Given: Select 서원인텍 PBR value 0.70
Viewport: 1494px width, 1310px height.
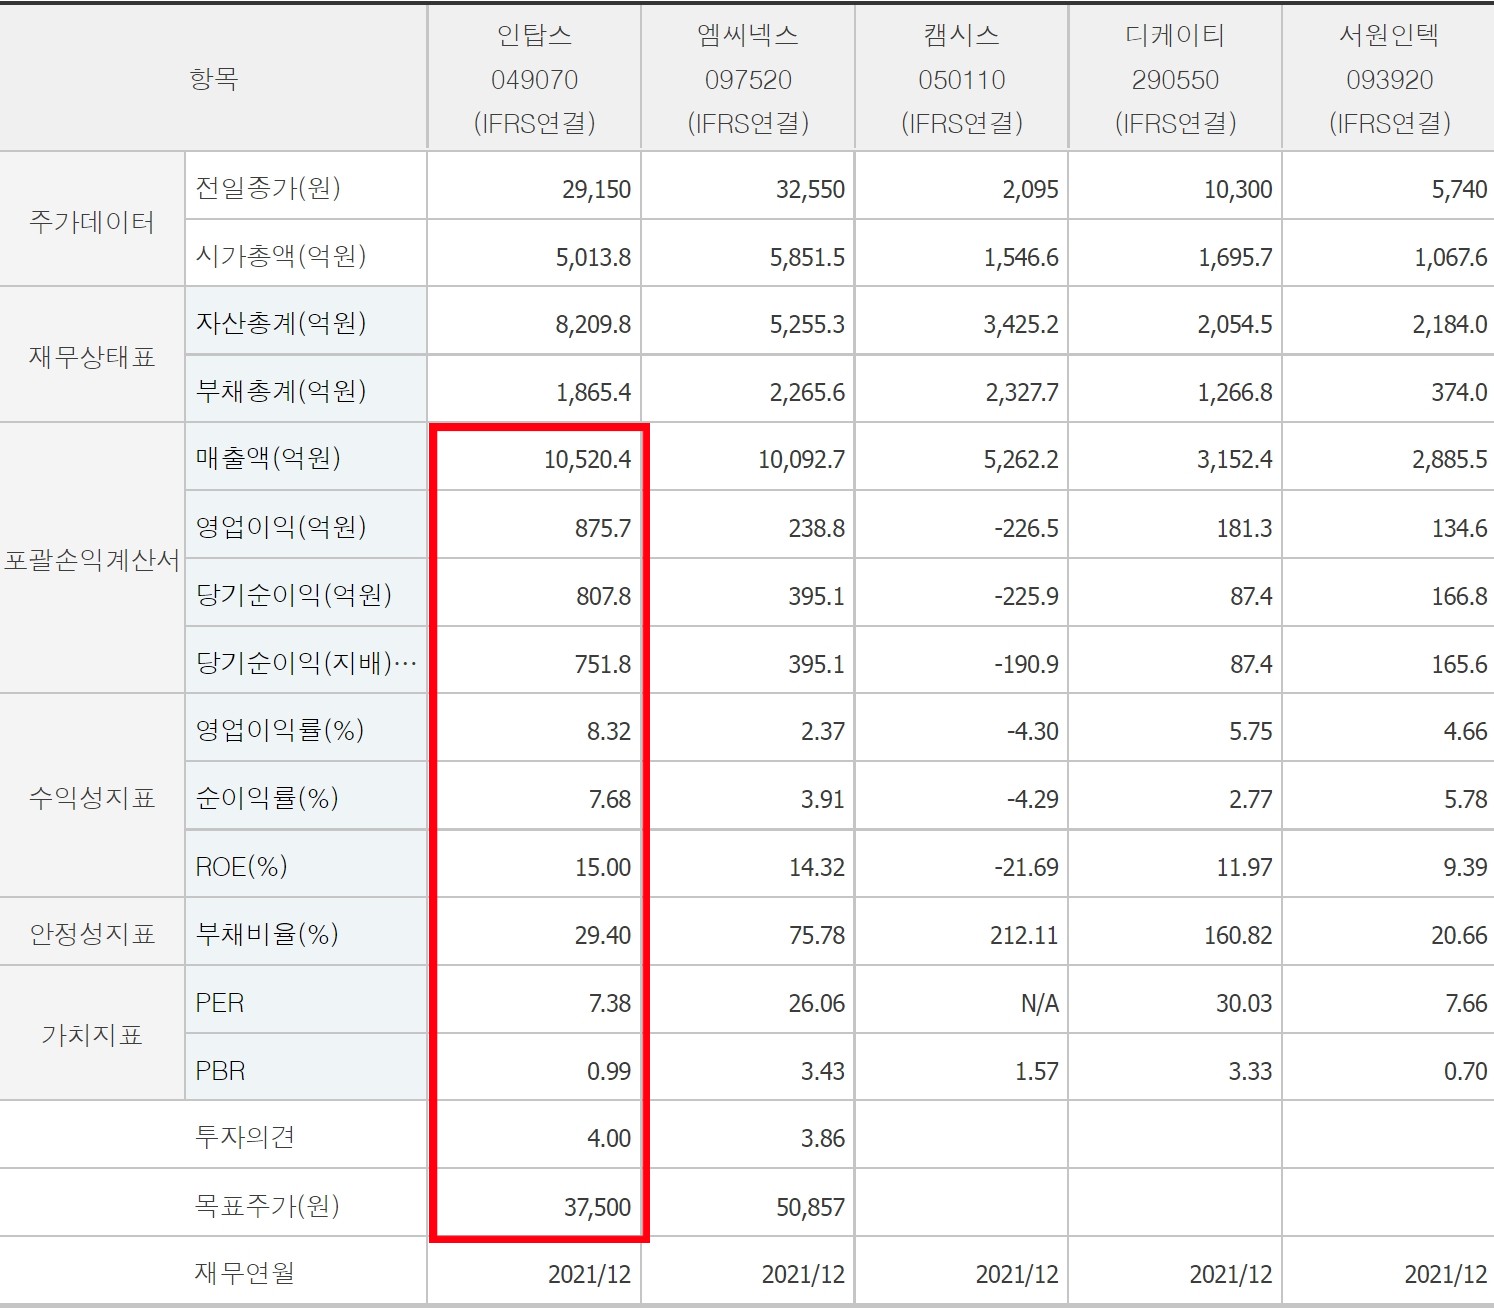Looking at the screenshot, I should pyautogui.click(x=1465, y=1071).
